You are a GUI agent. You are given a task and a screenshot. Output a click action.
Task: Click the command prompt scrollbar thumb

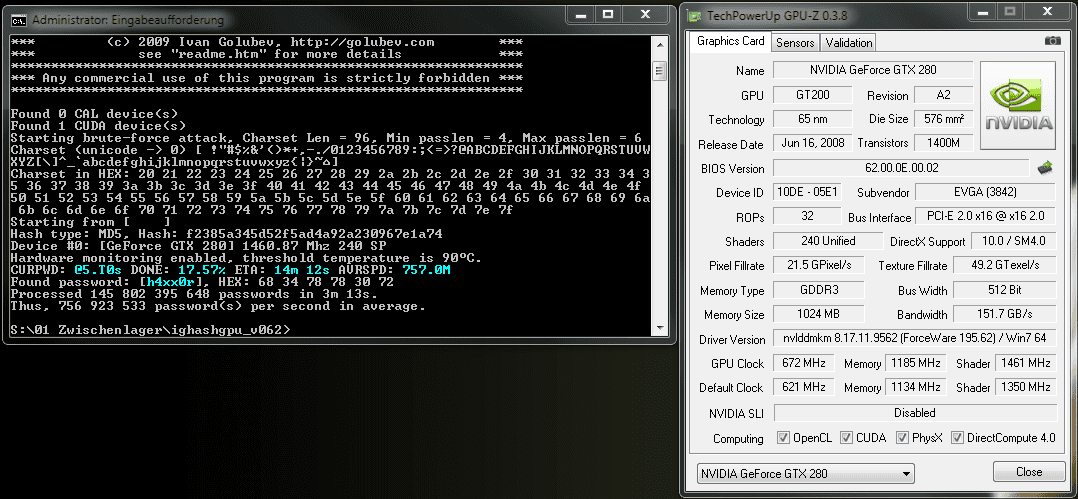pos(659,70)
